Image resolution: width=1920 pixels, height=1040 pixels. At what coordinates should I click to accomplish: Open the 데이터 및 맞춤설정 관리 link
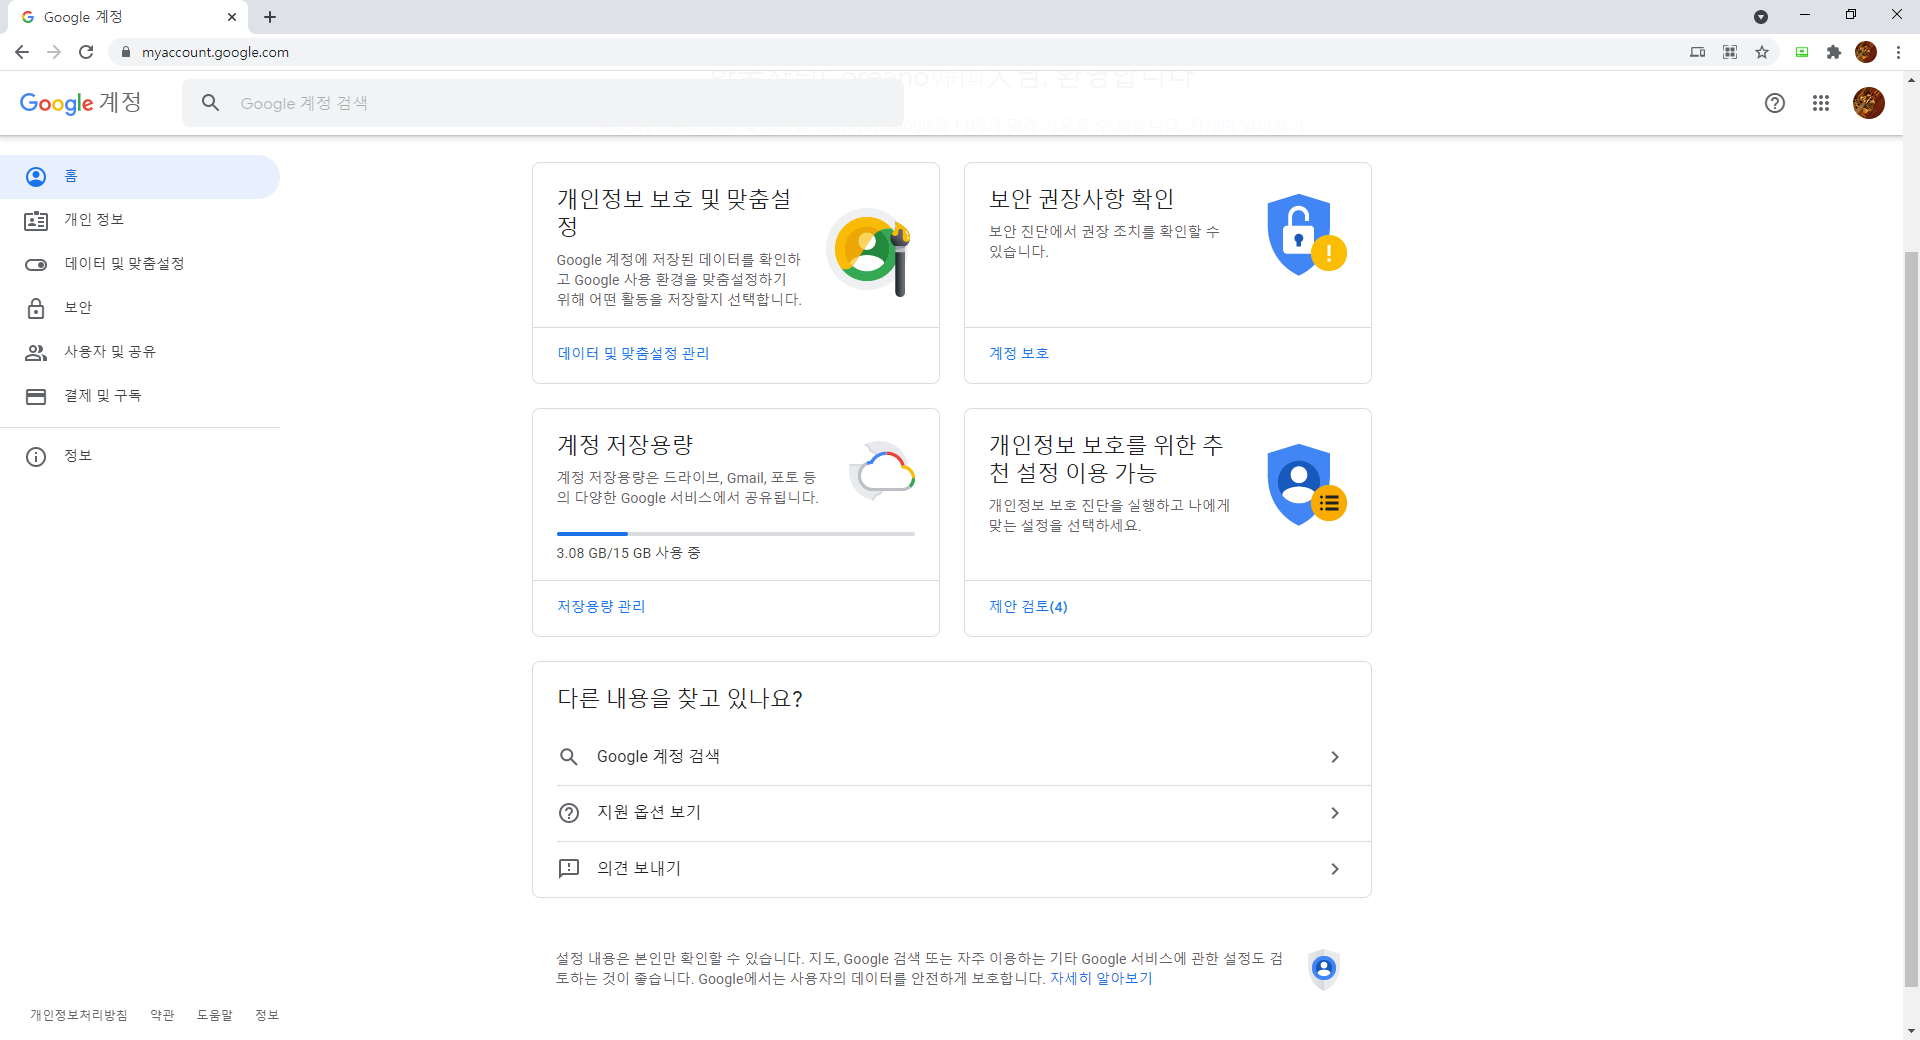(x=633, y=353)
